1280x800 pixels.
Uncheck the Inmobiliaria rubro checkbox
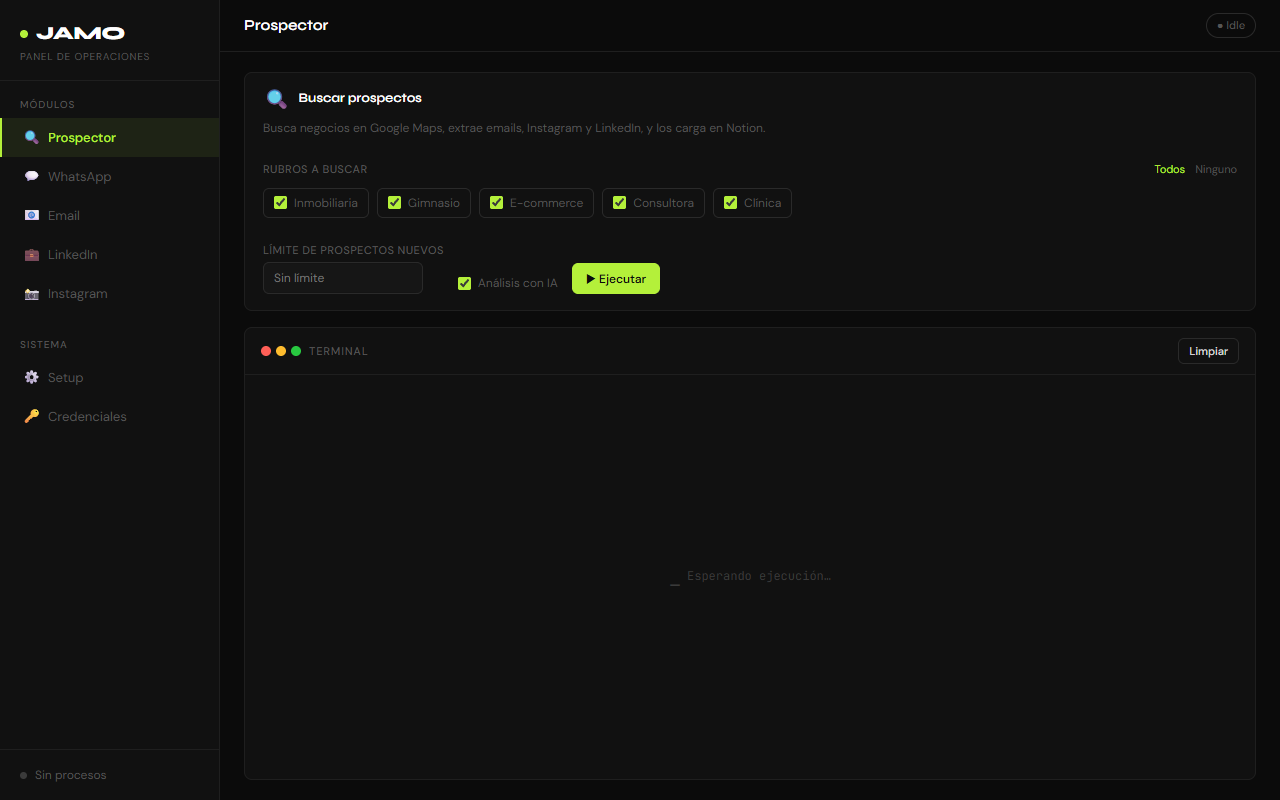click(279, 202)
